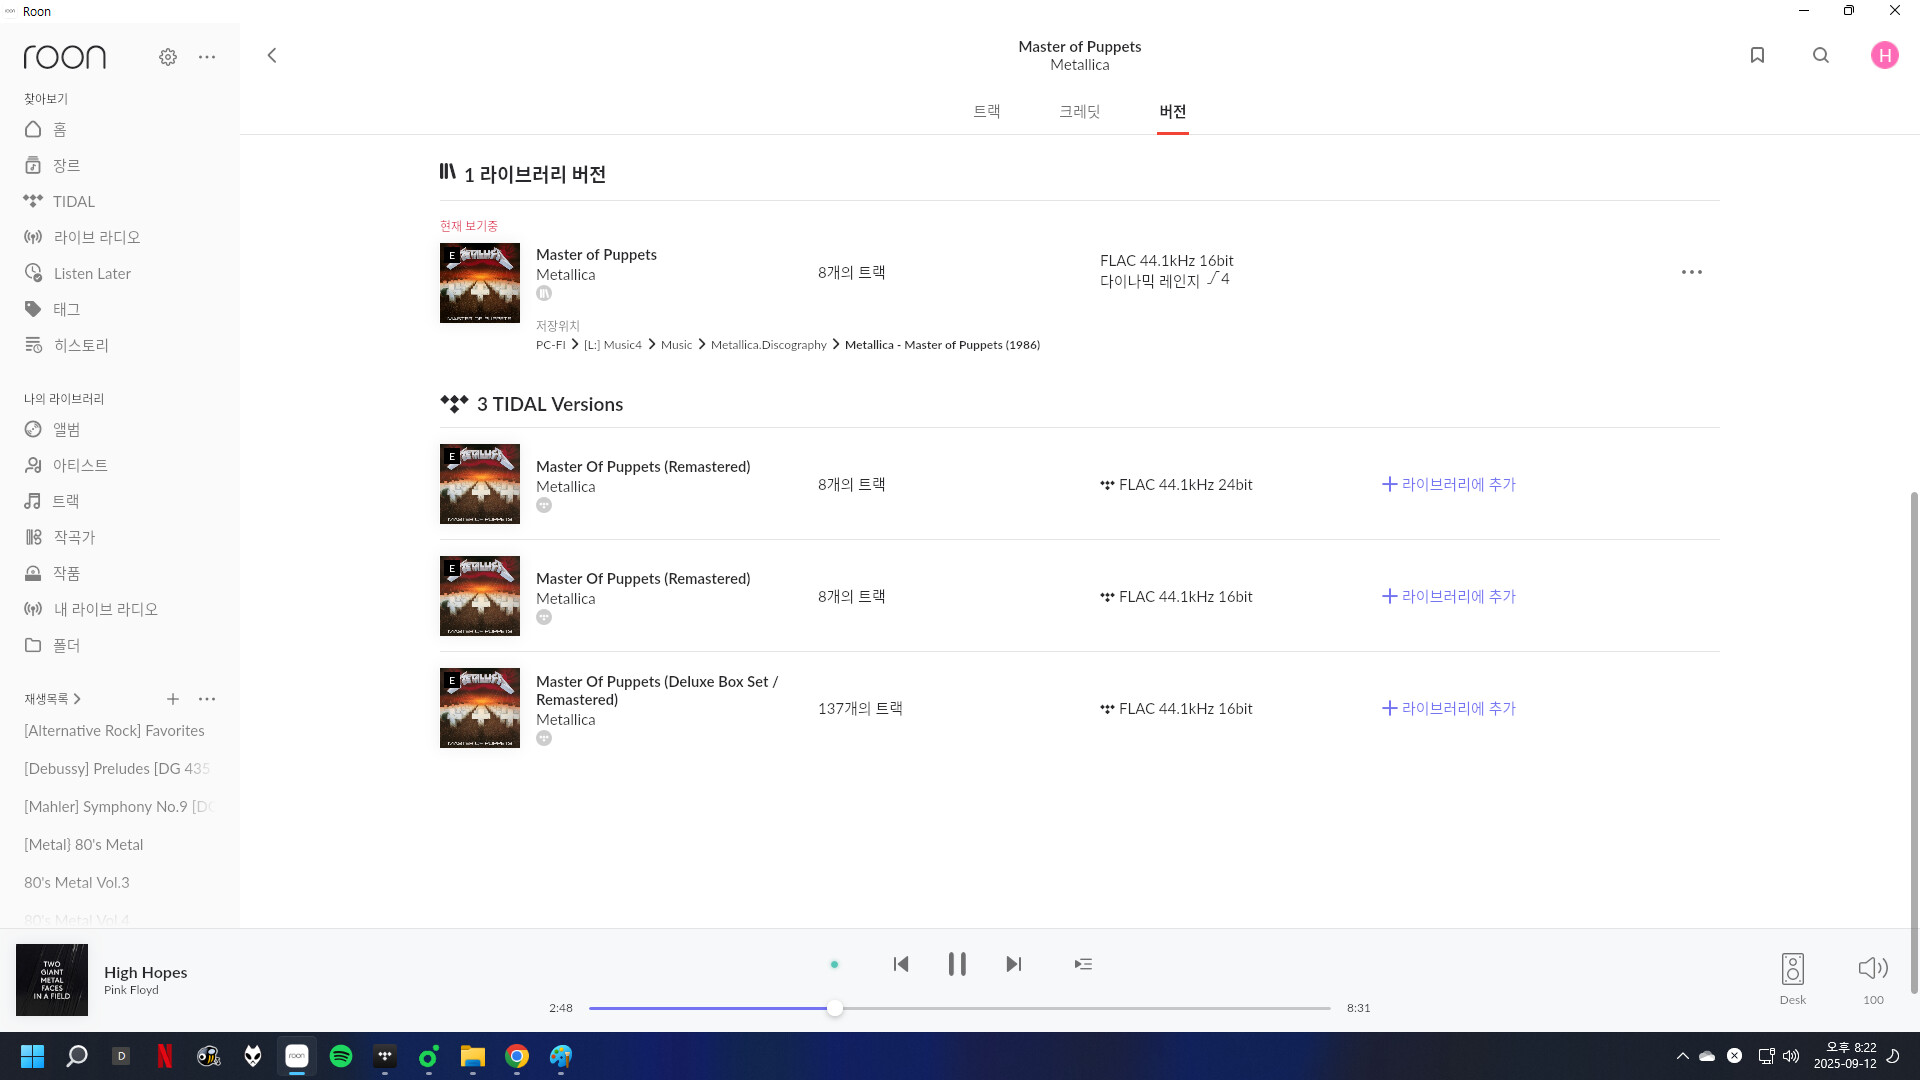Switch to the 크레딧 tab
Screen dimensions: 1920x1080
1079,111
